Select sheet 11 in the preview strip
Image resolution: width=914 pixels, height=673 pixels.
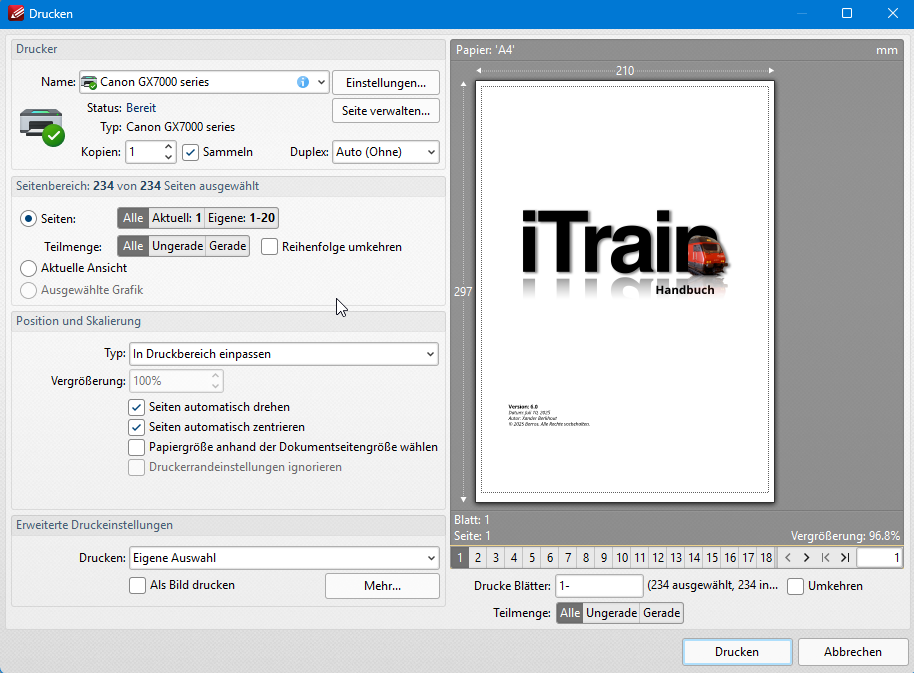point(640,558)
